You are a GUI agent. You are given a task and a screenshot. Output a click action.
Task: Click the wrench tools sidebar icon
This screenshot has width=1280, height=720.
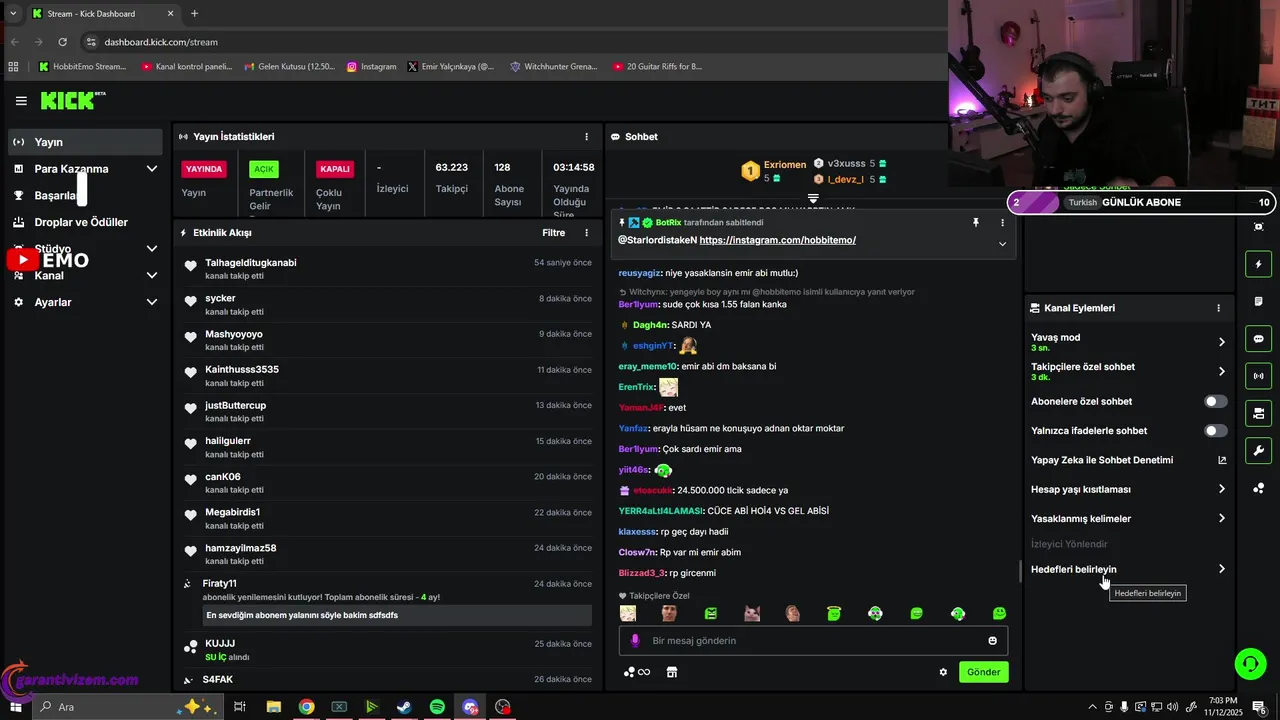pos(1258,450)
